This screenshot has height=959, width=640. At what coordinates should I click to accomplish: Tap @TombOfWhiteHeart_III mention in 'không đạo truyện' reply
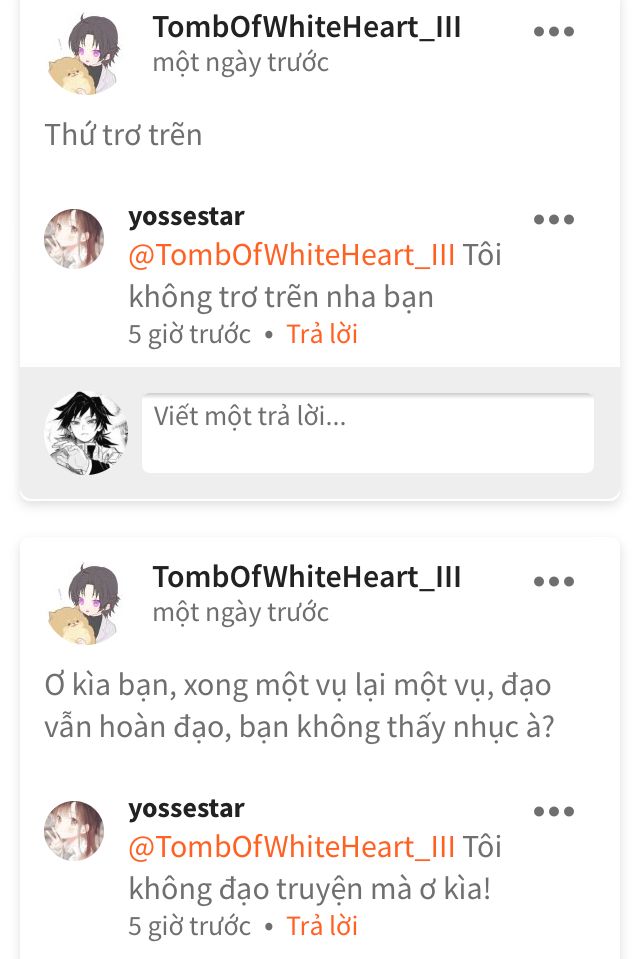[292, 847]
